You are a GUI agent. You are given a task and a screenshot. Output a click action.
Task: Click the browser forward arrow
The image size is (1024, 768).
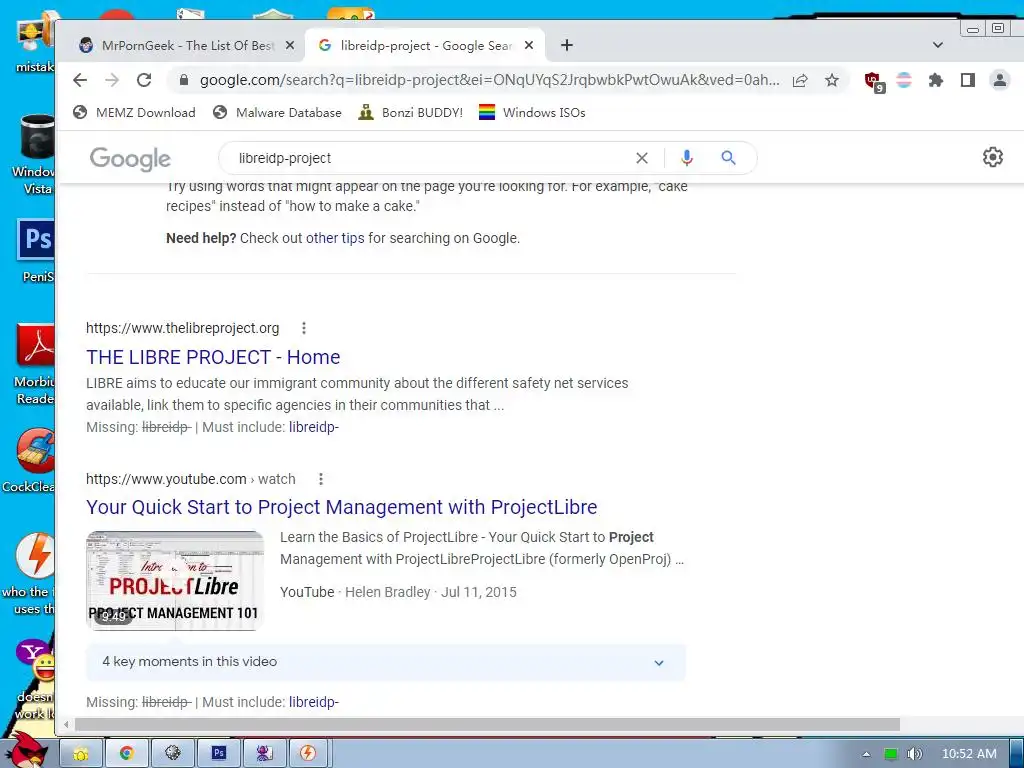pyautogui.click(x=112, y=80)
